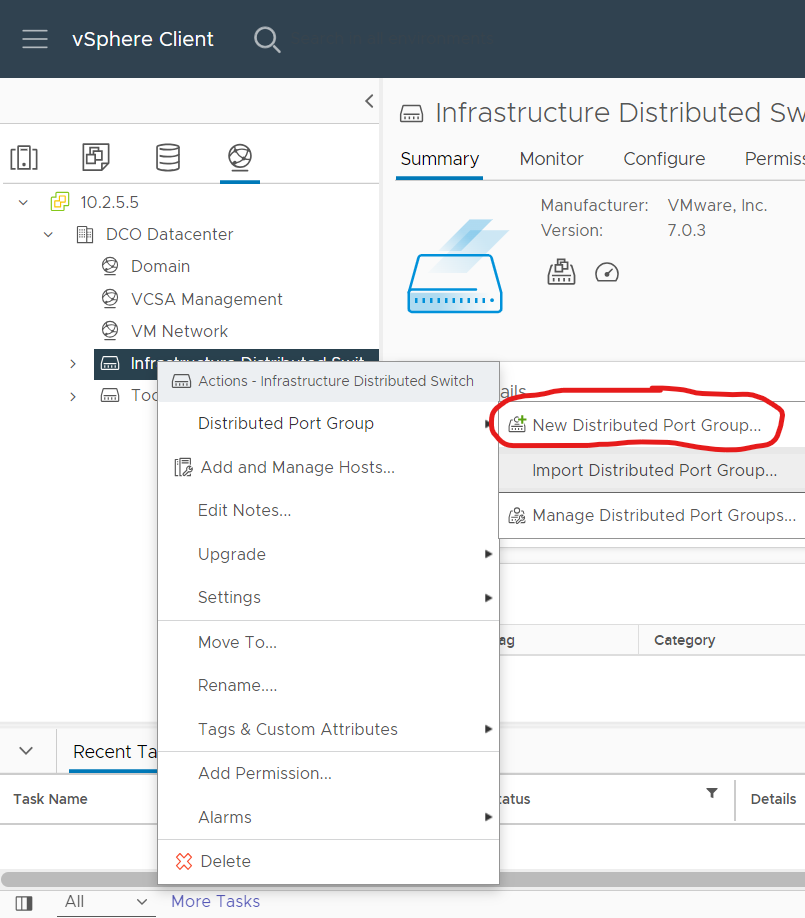Open the Alarms submenu
This screenshot has height=918, width=805.
point(328,817)
